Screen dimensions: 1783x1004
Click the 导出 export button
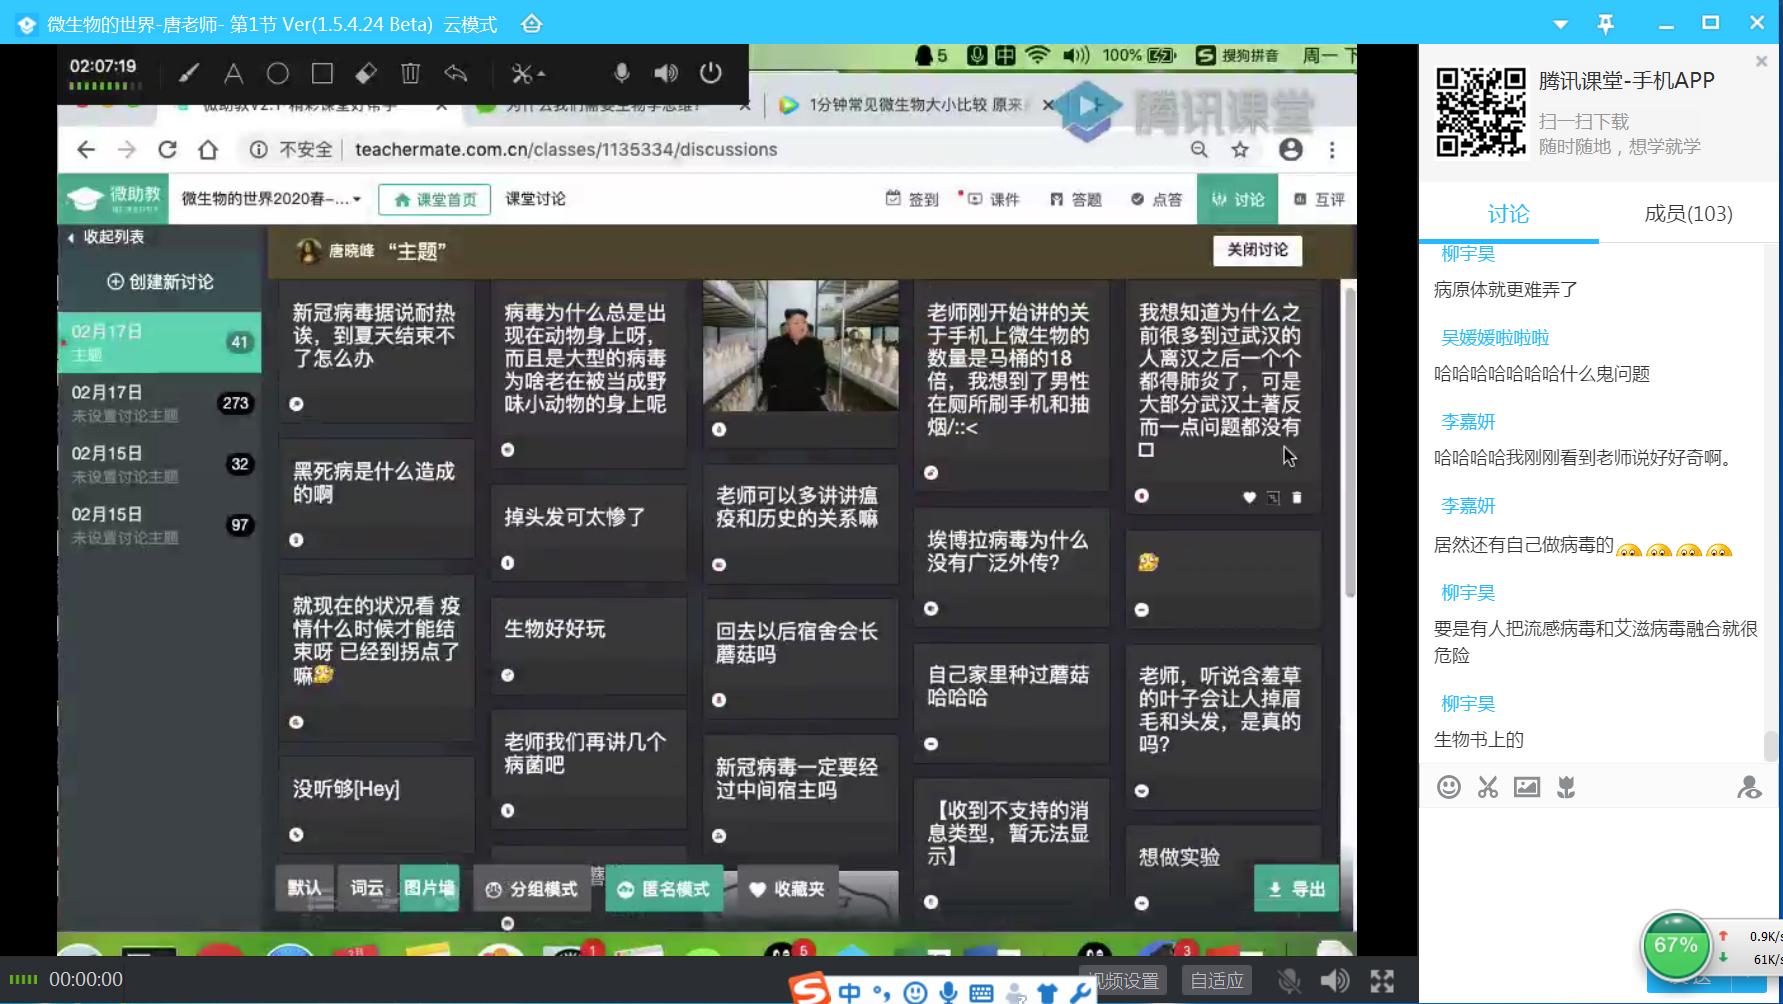(1296, 889)
